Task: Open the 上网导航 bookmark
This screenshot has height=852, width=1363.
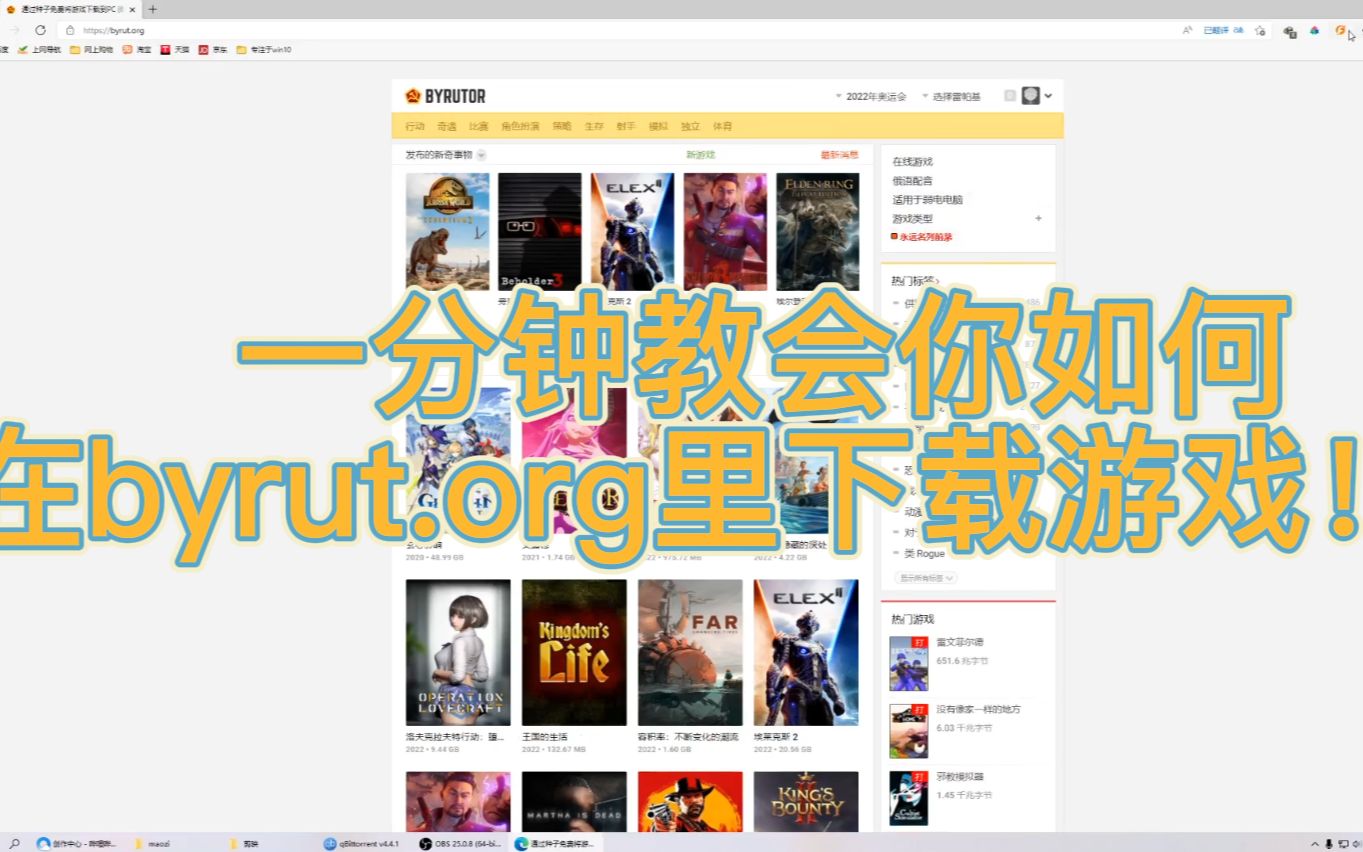Action: (x=39, y=49)
